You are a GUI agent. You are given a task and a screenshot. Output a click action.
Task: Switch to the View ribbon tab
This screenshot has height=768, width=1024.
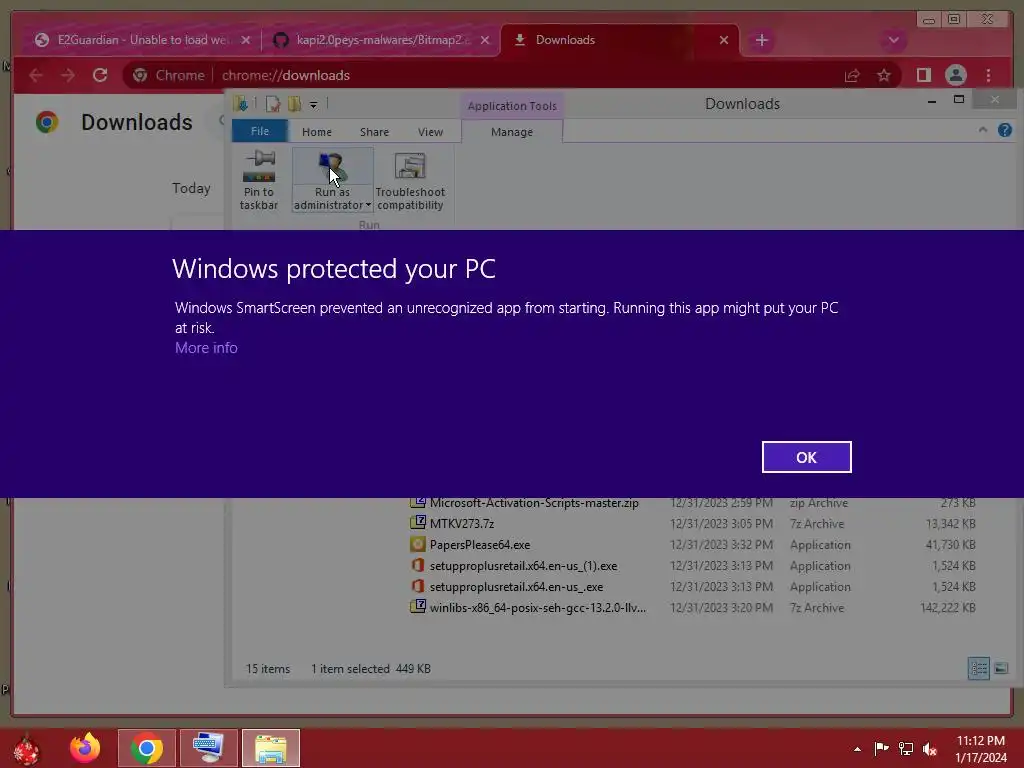pyautogui.click(x=430, y=132)
